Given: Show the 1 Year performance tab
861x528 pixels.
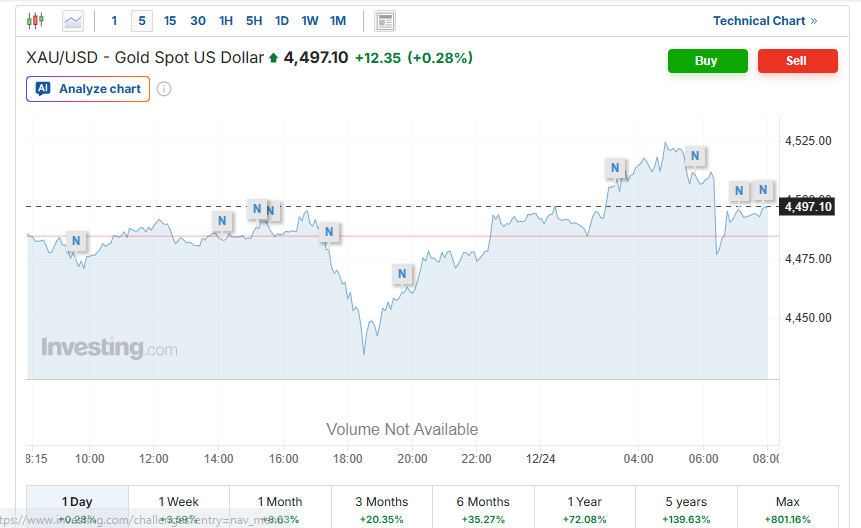Looking at the screenshot, I should click(x=585, y=503).
